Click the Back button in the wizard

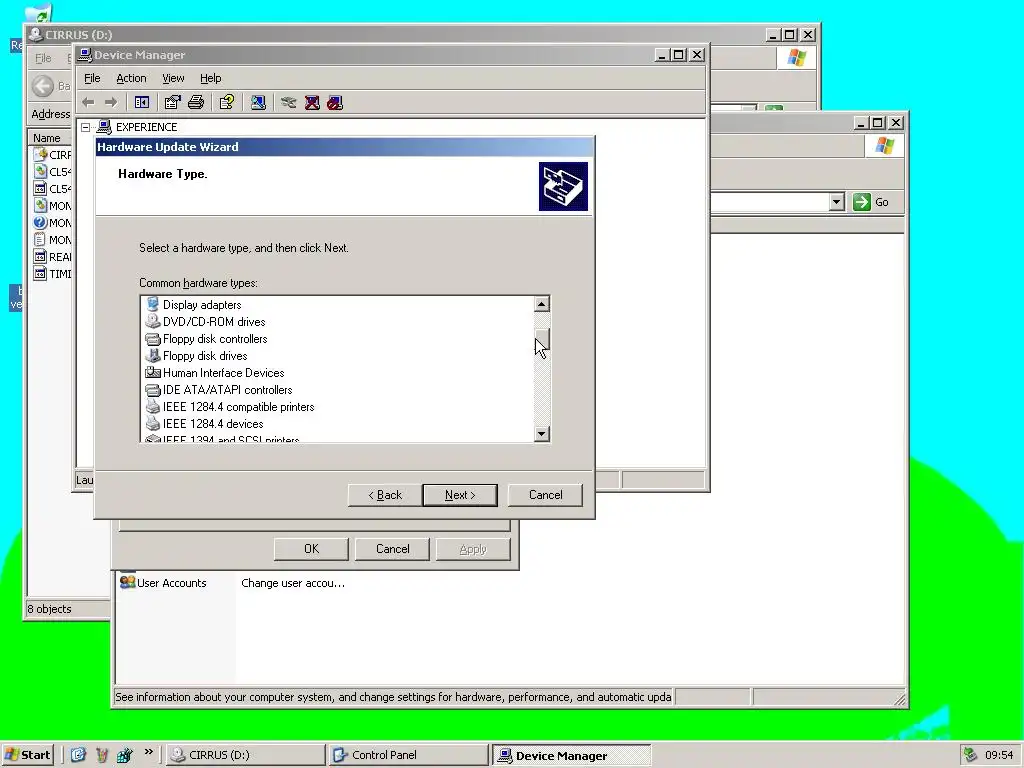point(385,495)
